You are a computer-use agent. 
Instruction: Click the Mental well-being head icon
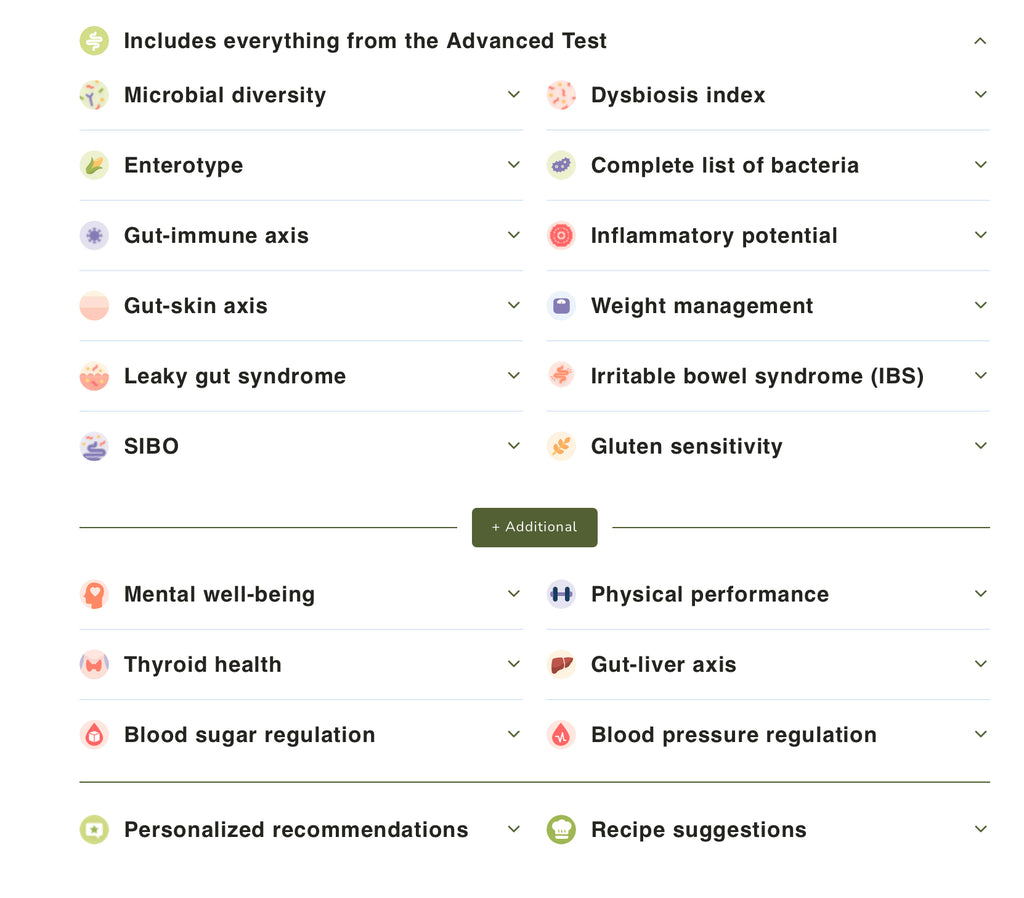tap(94, 593)
